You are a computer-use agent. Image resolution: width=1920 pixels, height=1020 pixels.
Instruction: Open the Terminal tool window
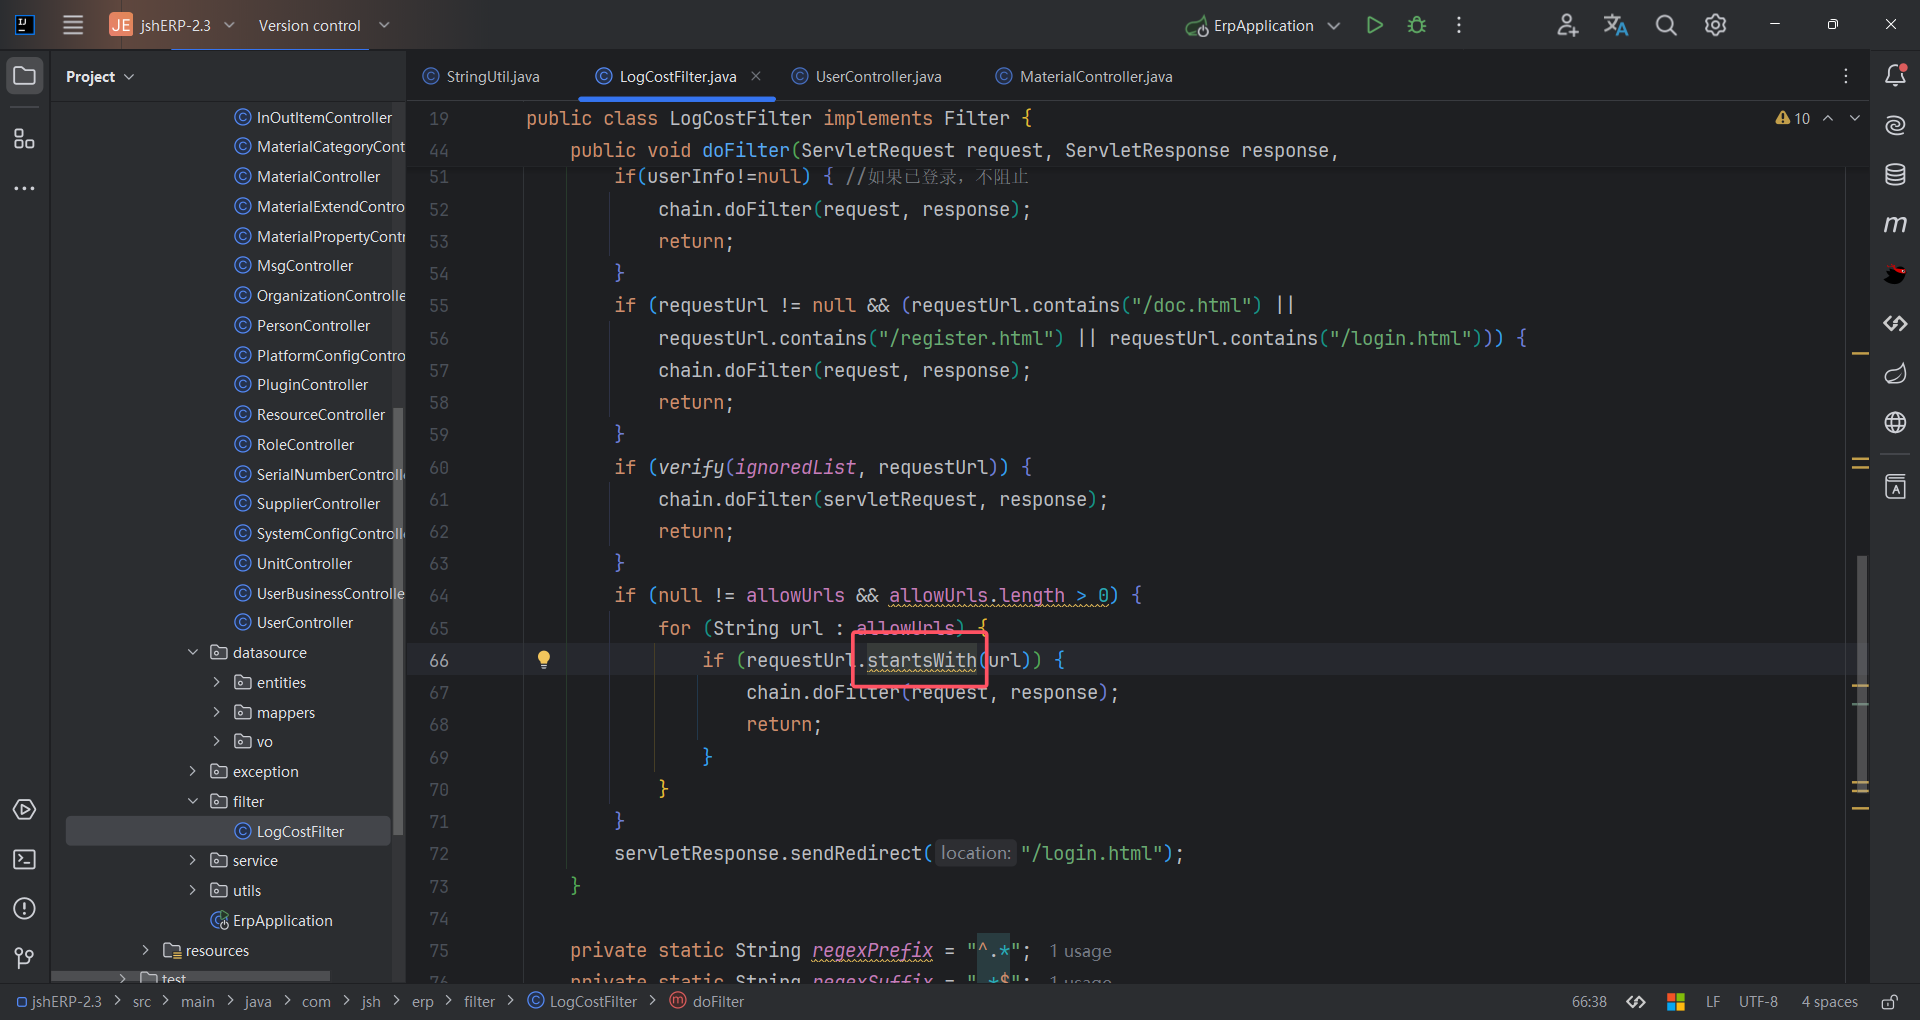coord(25,859)
